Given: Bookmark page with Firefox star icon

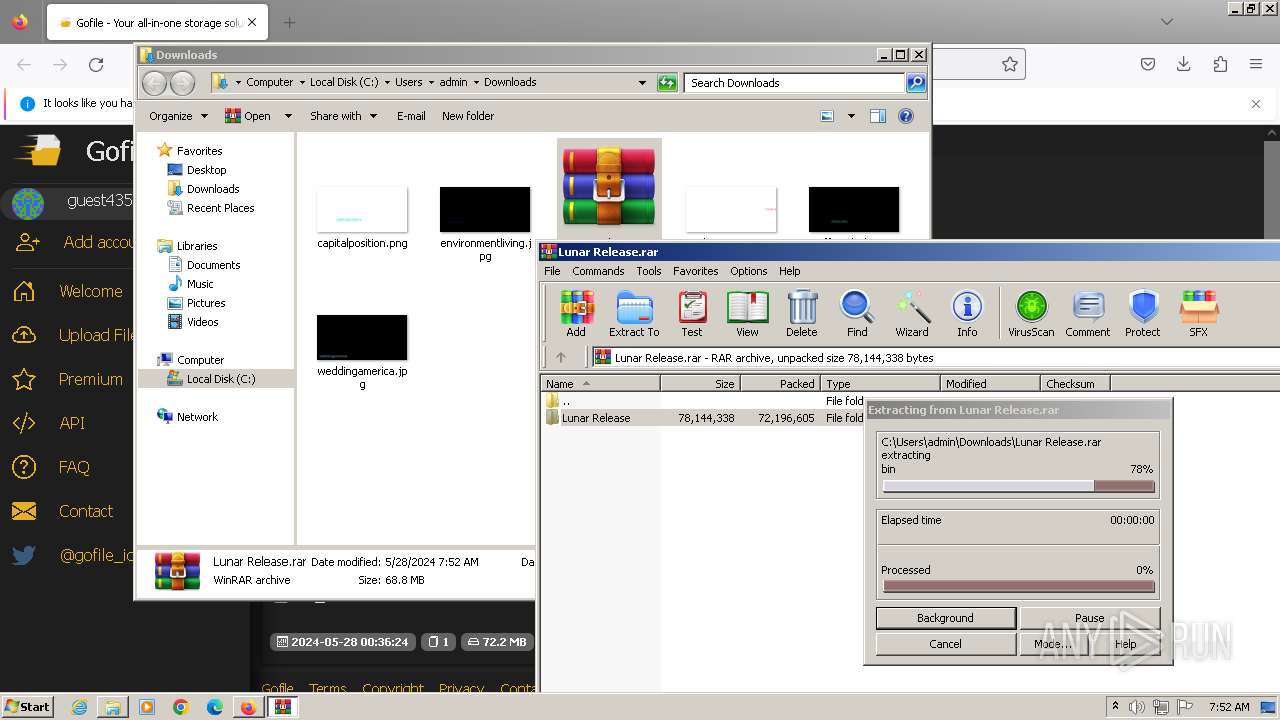Looking at the screenshot, I should tap(1010, 65).
